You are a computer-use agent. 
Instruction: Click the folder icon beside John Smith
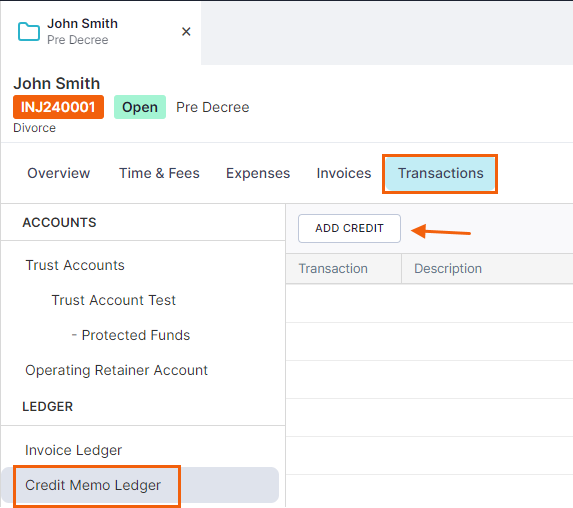click(x=29, y=31)
